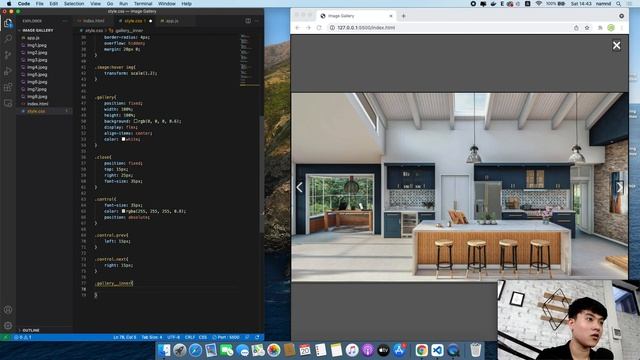640x360 pixels.
Task: Open Finder from the Dock
Action: click(164, 350)
